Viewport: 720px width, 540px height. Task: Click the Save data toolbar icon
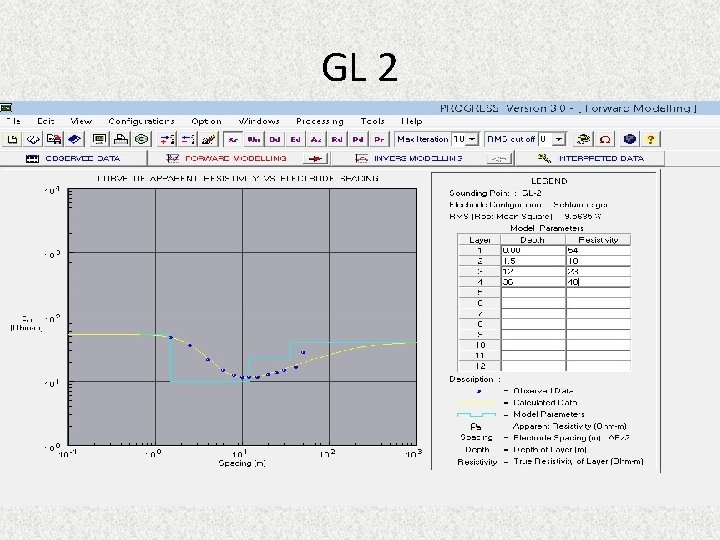point(54,139)
